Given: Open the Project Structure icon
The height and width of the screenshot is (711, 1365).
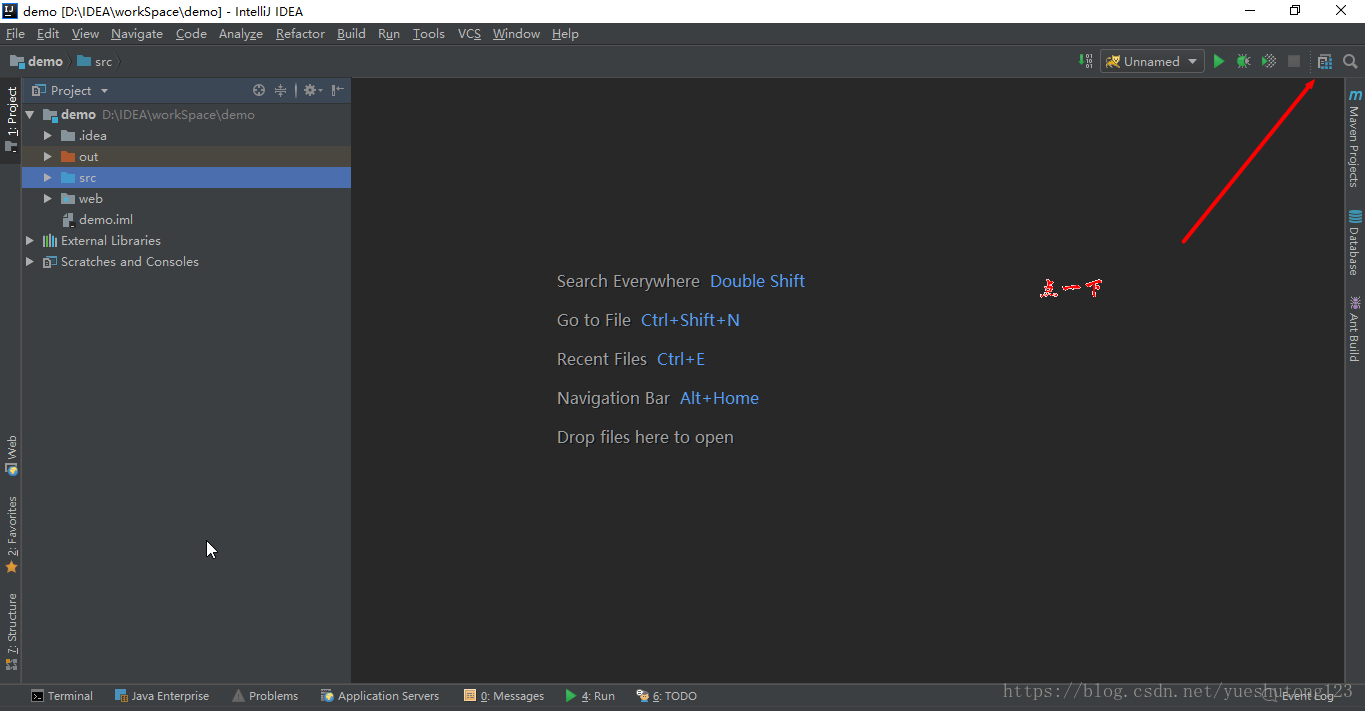Looking at the screenshot, I should point(1325,61).
